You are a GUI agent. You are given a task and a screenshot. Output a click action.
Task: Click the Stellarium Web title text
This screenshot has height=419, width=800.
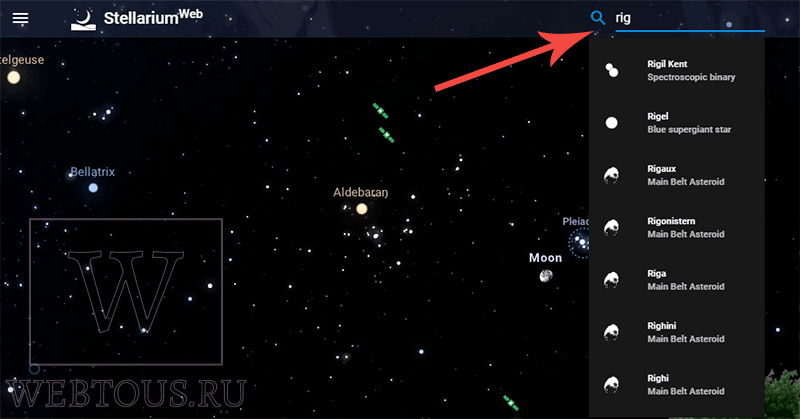coord(153,18)
